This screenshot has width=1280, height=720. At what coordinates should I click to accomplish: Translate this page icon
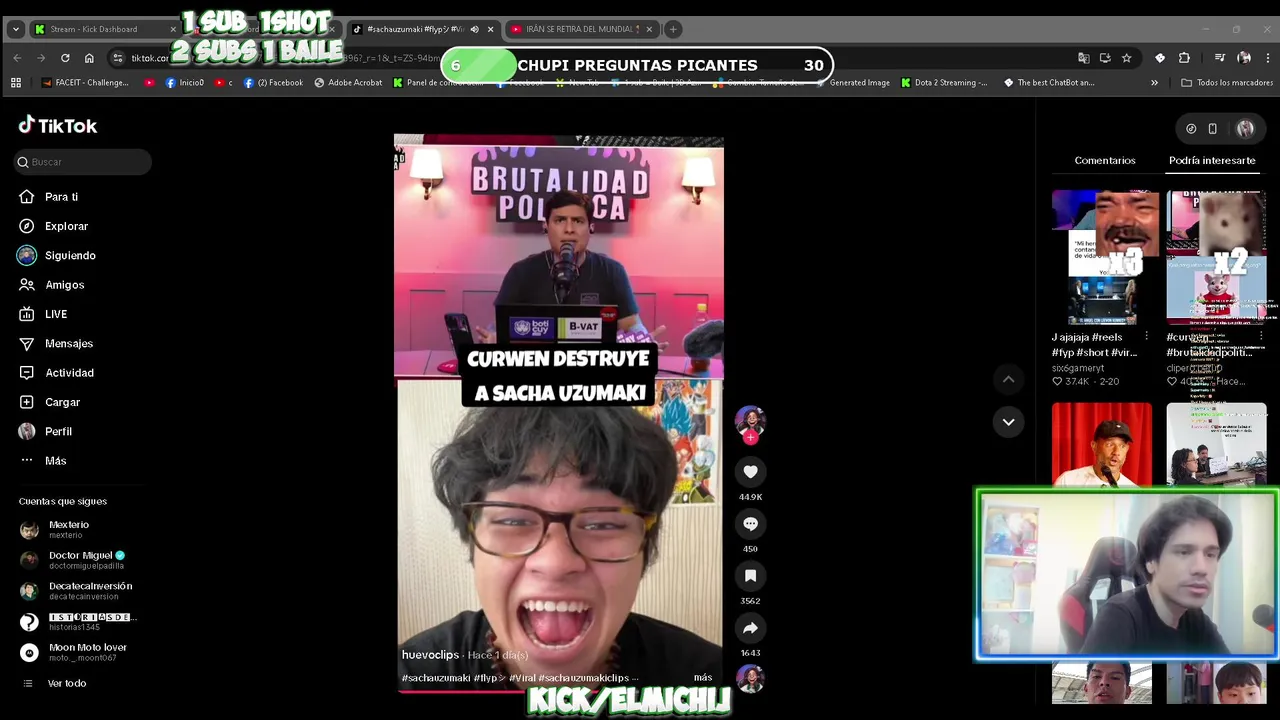pyautogui.click(x=1083, y=58)
